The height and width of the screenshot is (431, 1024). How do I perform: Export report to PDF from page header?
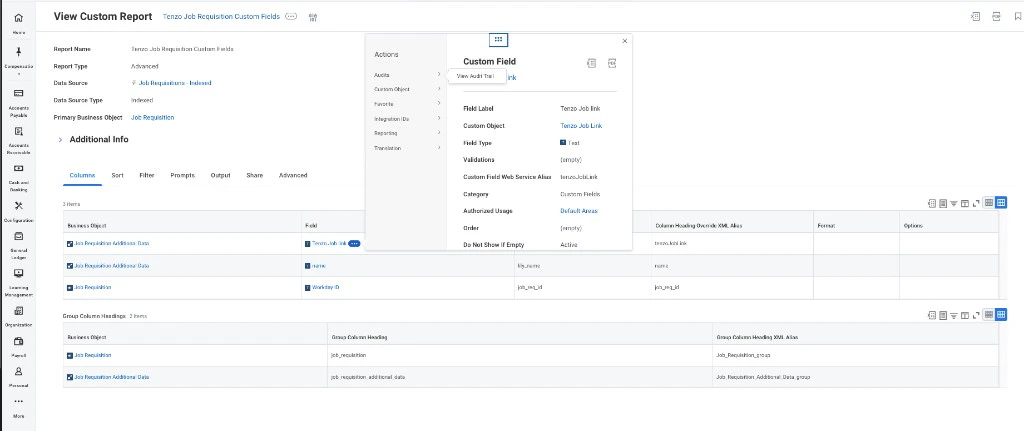[996, 17]
